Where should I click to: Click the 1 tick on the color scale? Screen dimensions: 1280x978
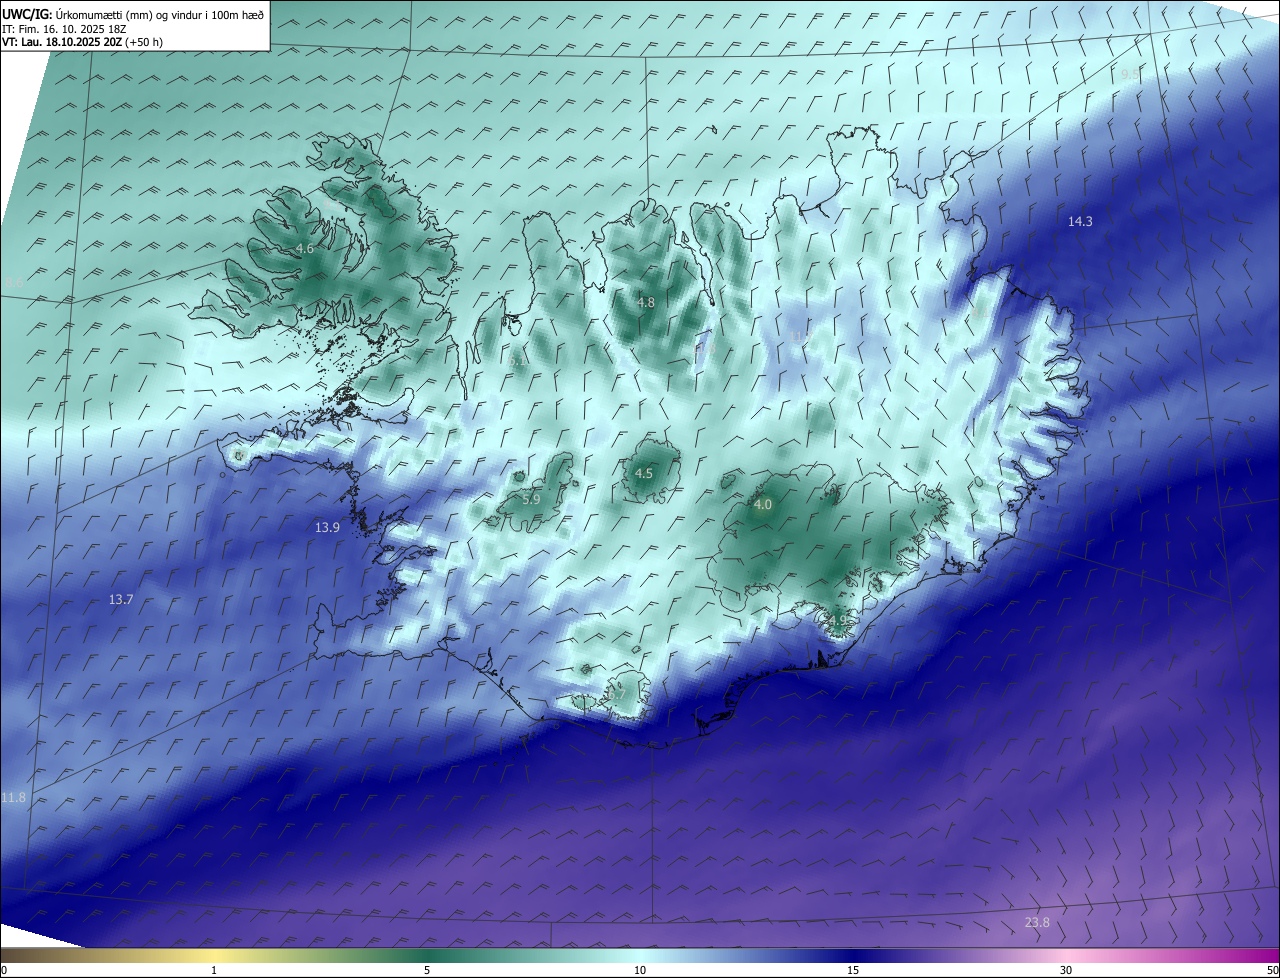pos(214,970)
